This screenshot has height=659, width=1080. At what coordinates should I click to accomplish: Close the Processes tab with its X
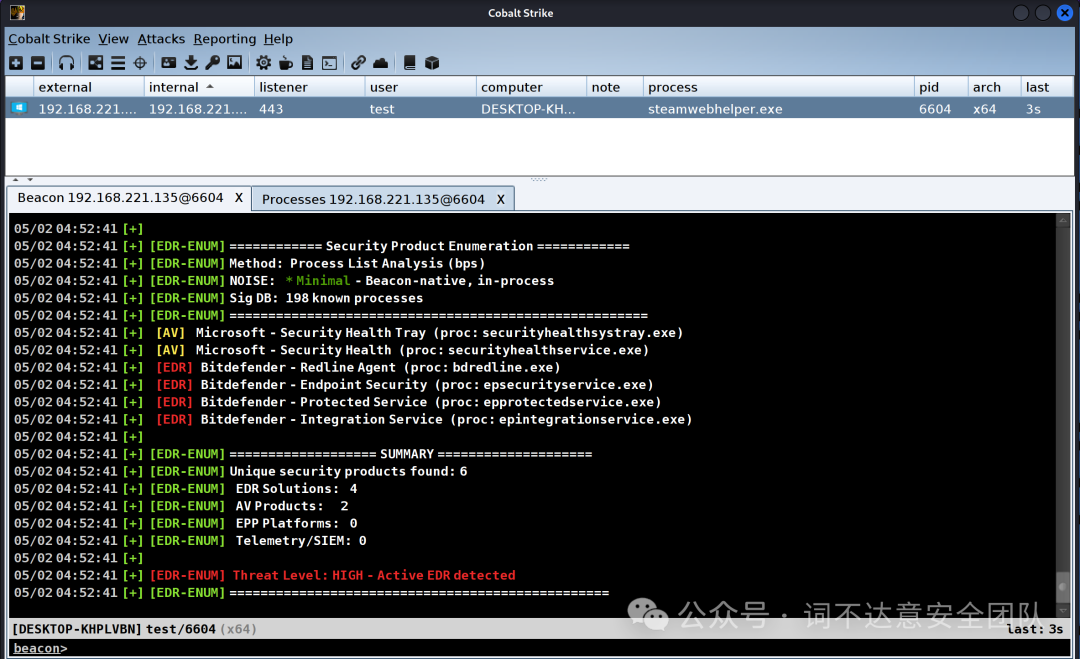(x=501, y=200)
